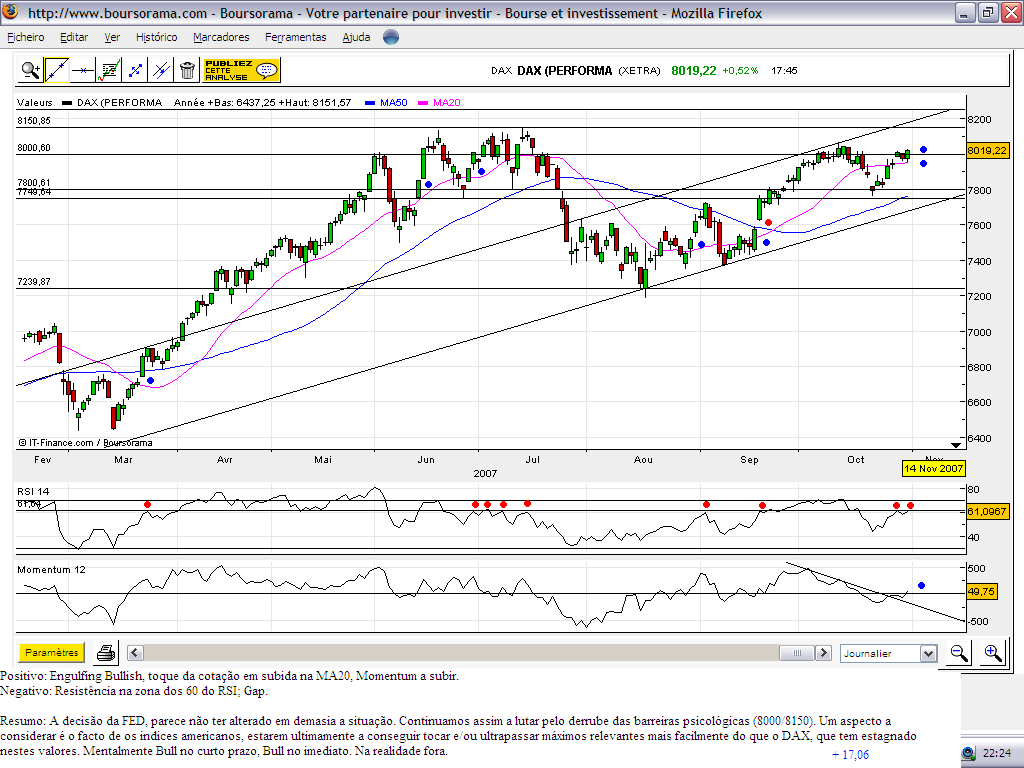Open the indicators chart tool
1024x768 pixels.
point(109,70)
